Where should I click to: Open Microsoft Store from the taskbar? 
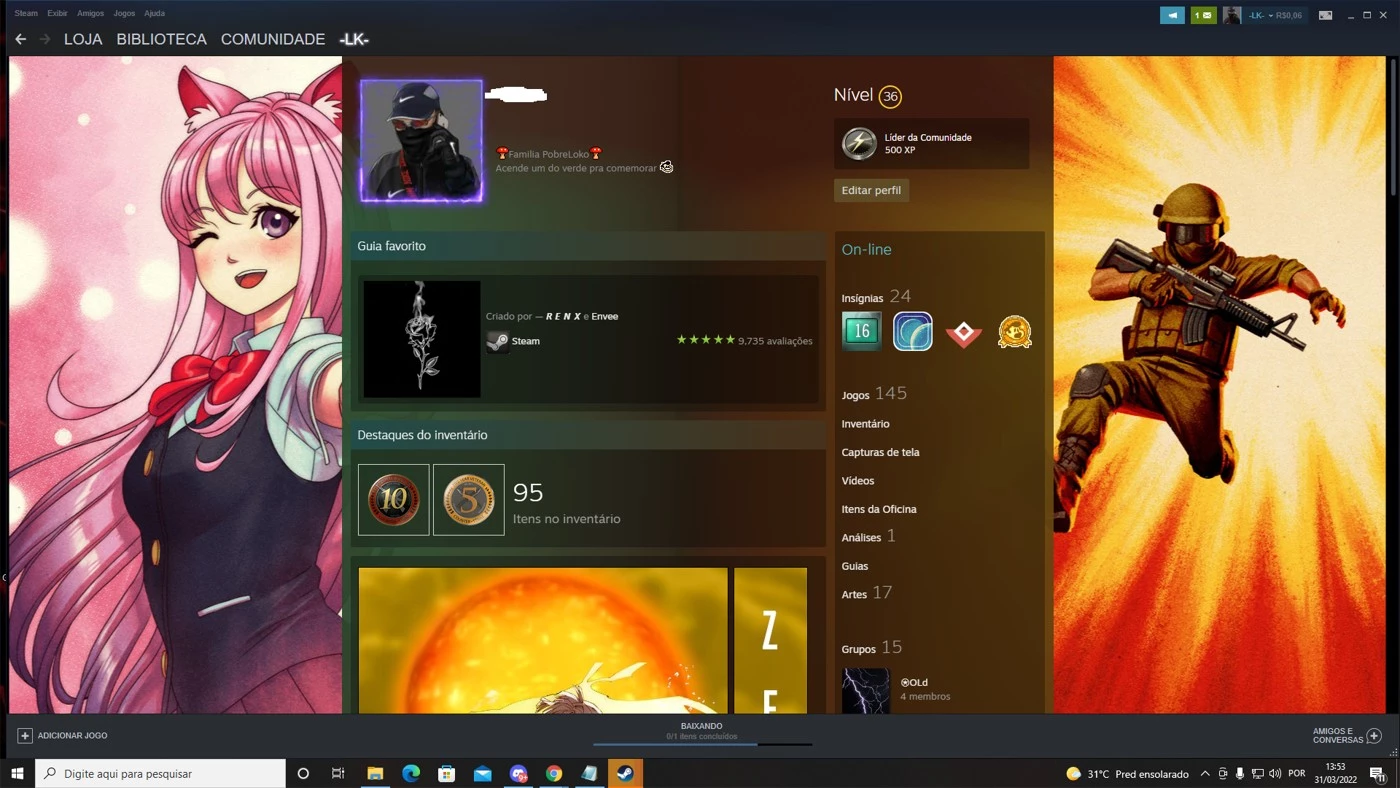click(447, 773)
